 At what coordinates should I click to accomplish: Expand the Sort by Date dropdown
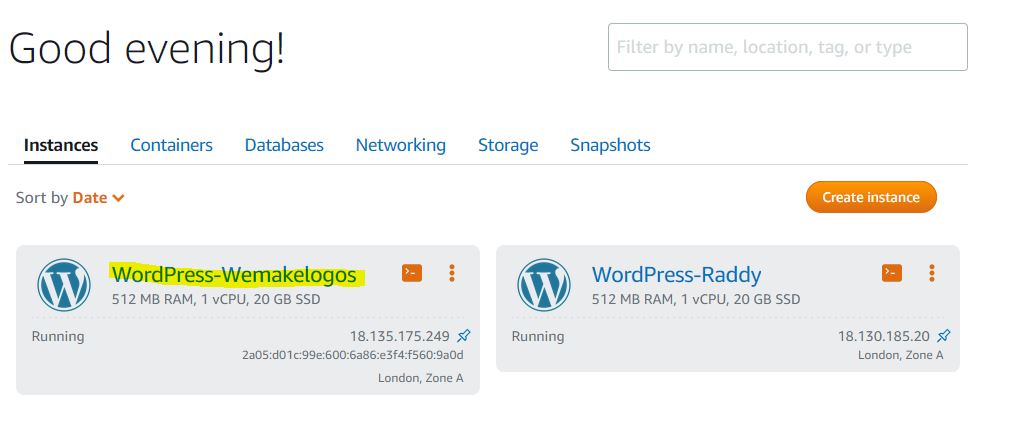pos(98,198)
